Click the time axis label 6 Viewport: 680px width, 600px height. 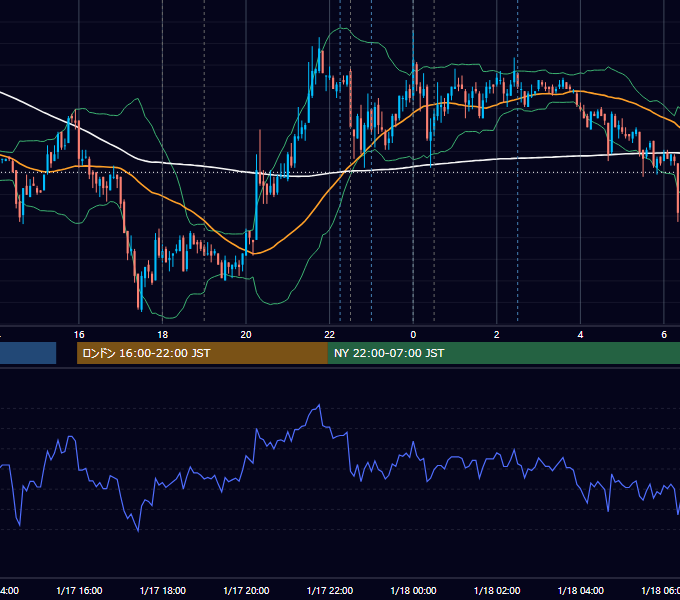(x=664, y=335)
